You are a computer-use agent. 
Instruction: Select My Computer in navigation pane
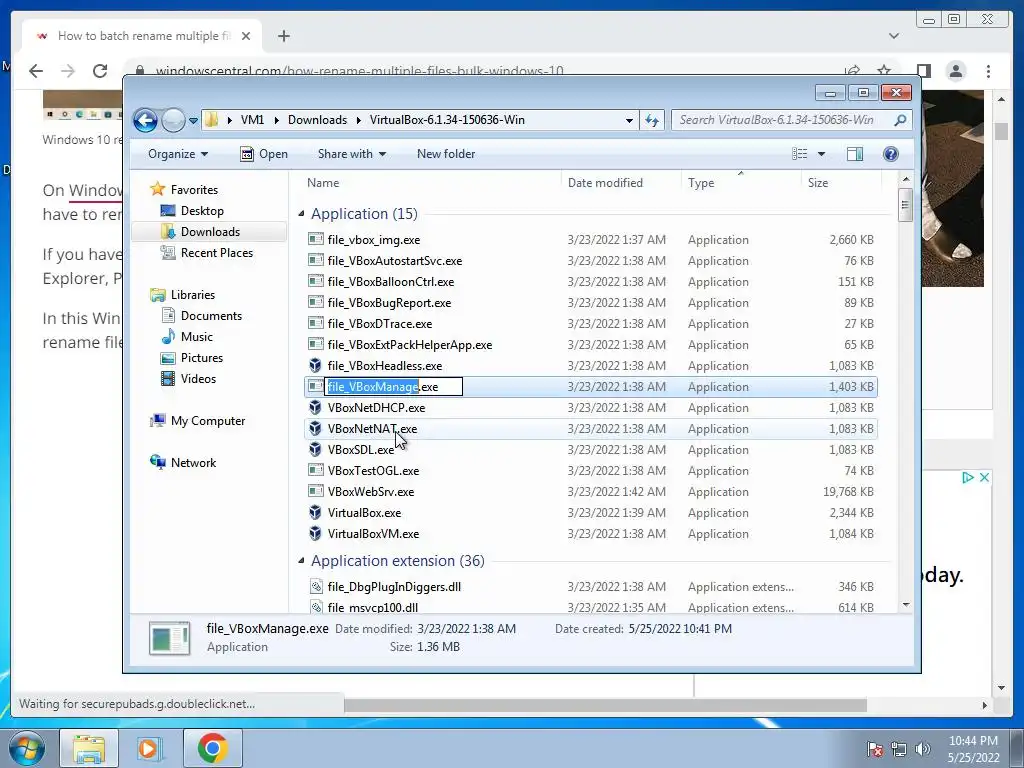coord(208,421)
